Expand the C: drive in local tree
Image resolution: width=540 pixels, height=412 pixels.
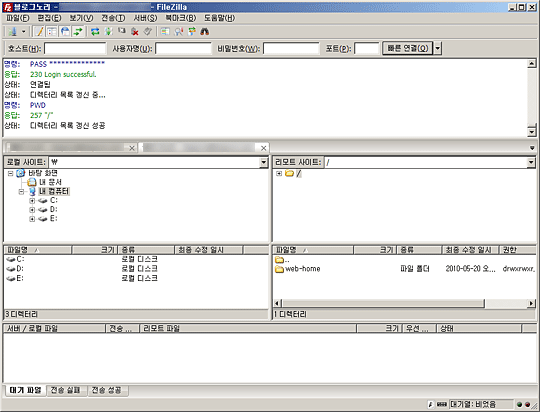pyautogui.click(x=32, y=200)
